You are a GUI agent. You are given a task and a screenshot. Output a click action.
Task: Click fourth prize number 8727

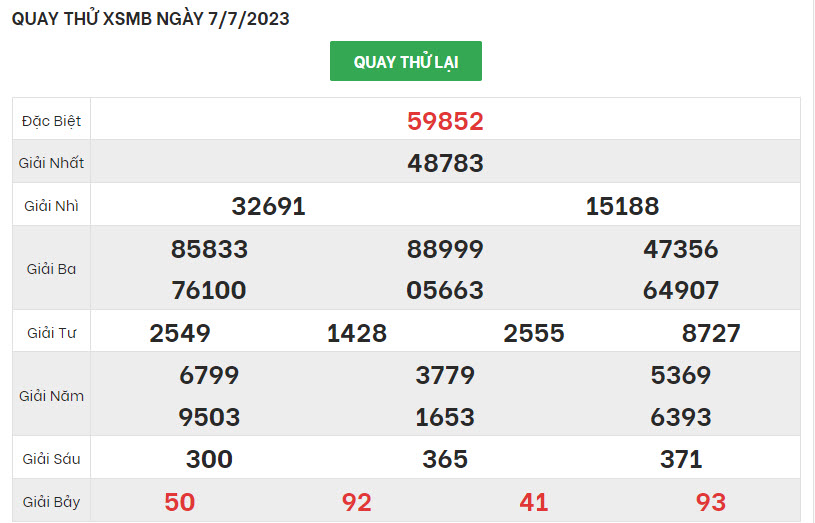(711, 333)
